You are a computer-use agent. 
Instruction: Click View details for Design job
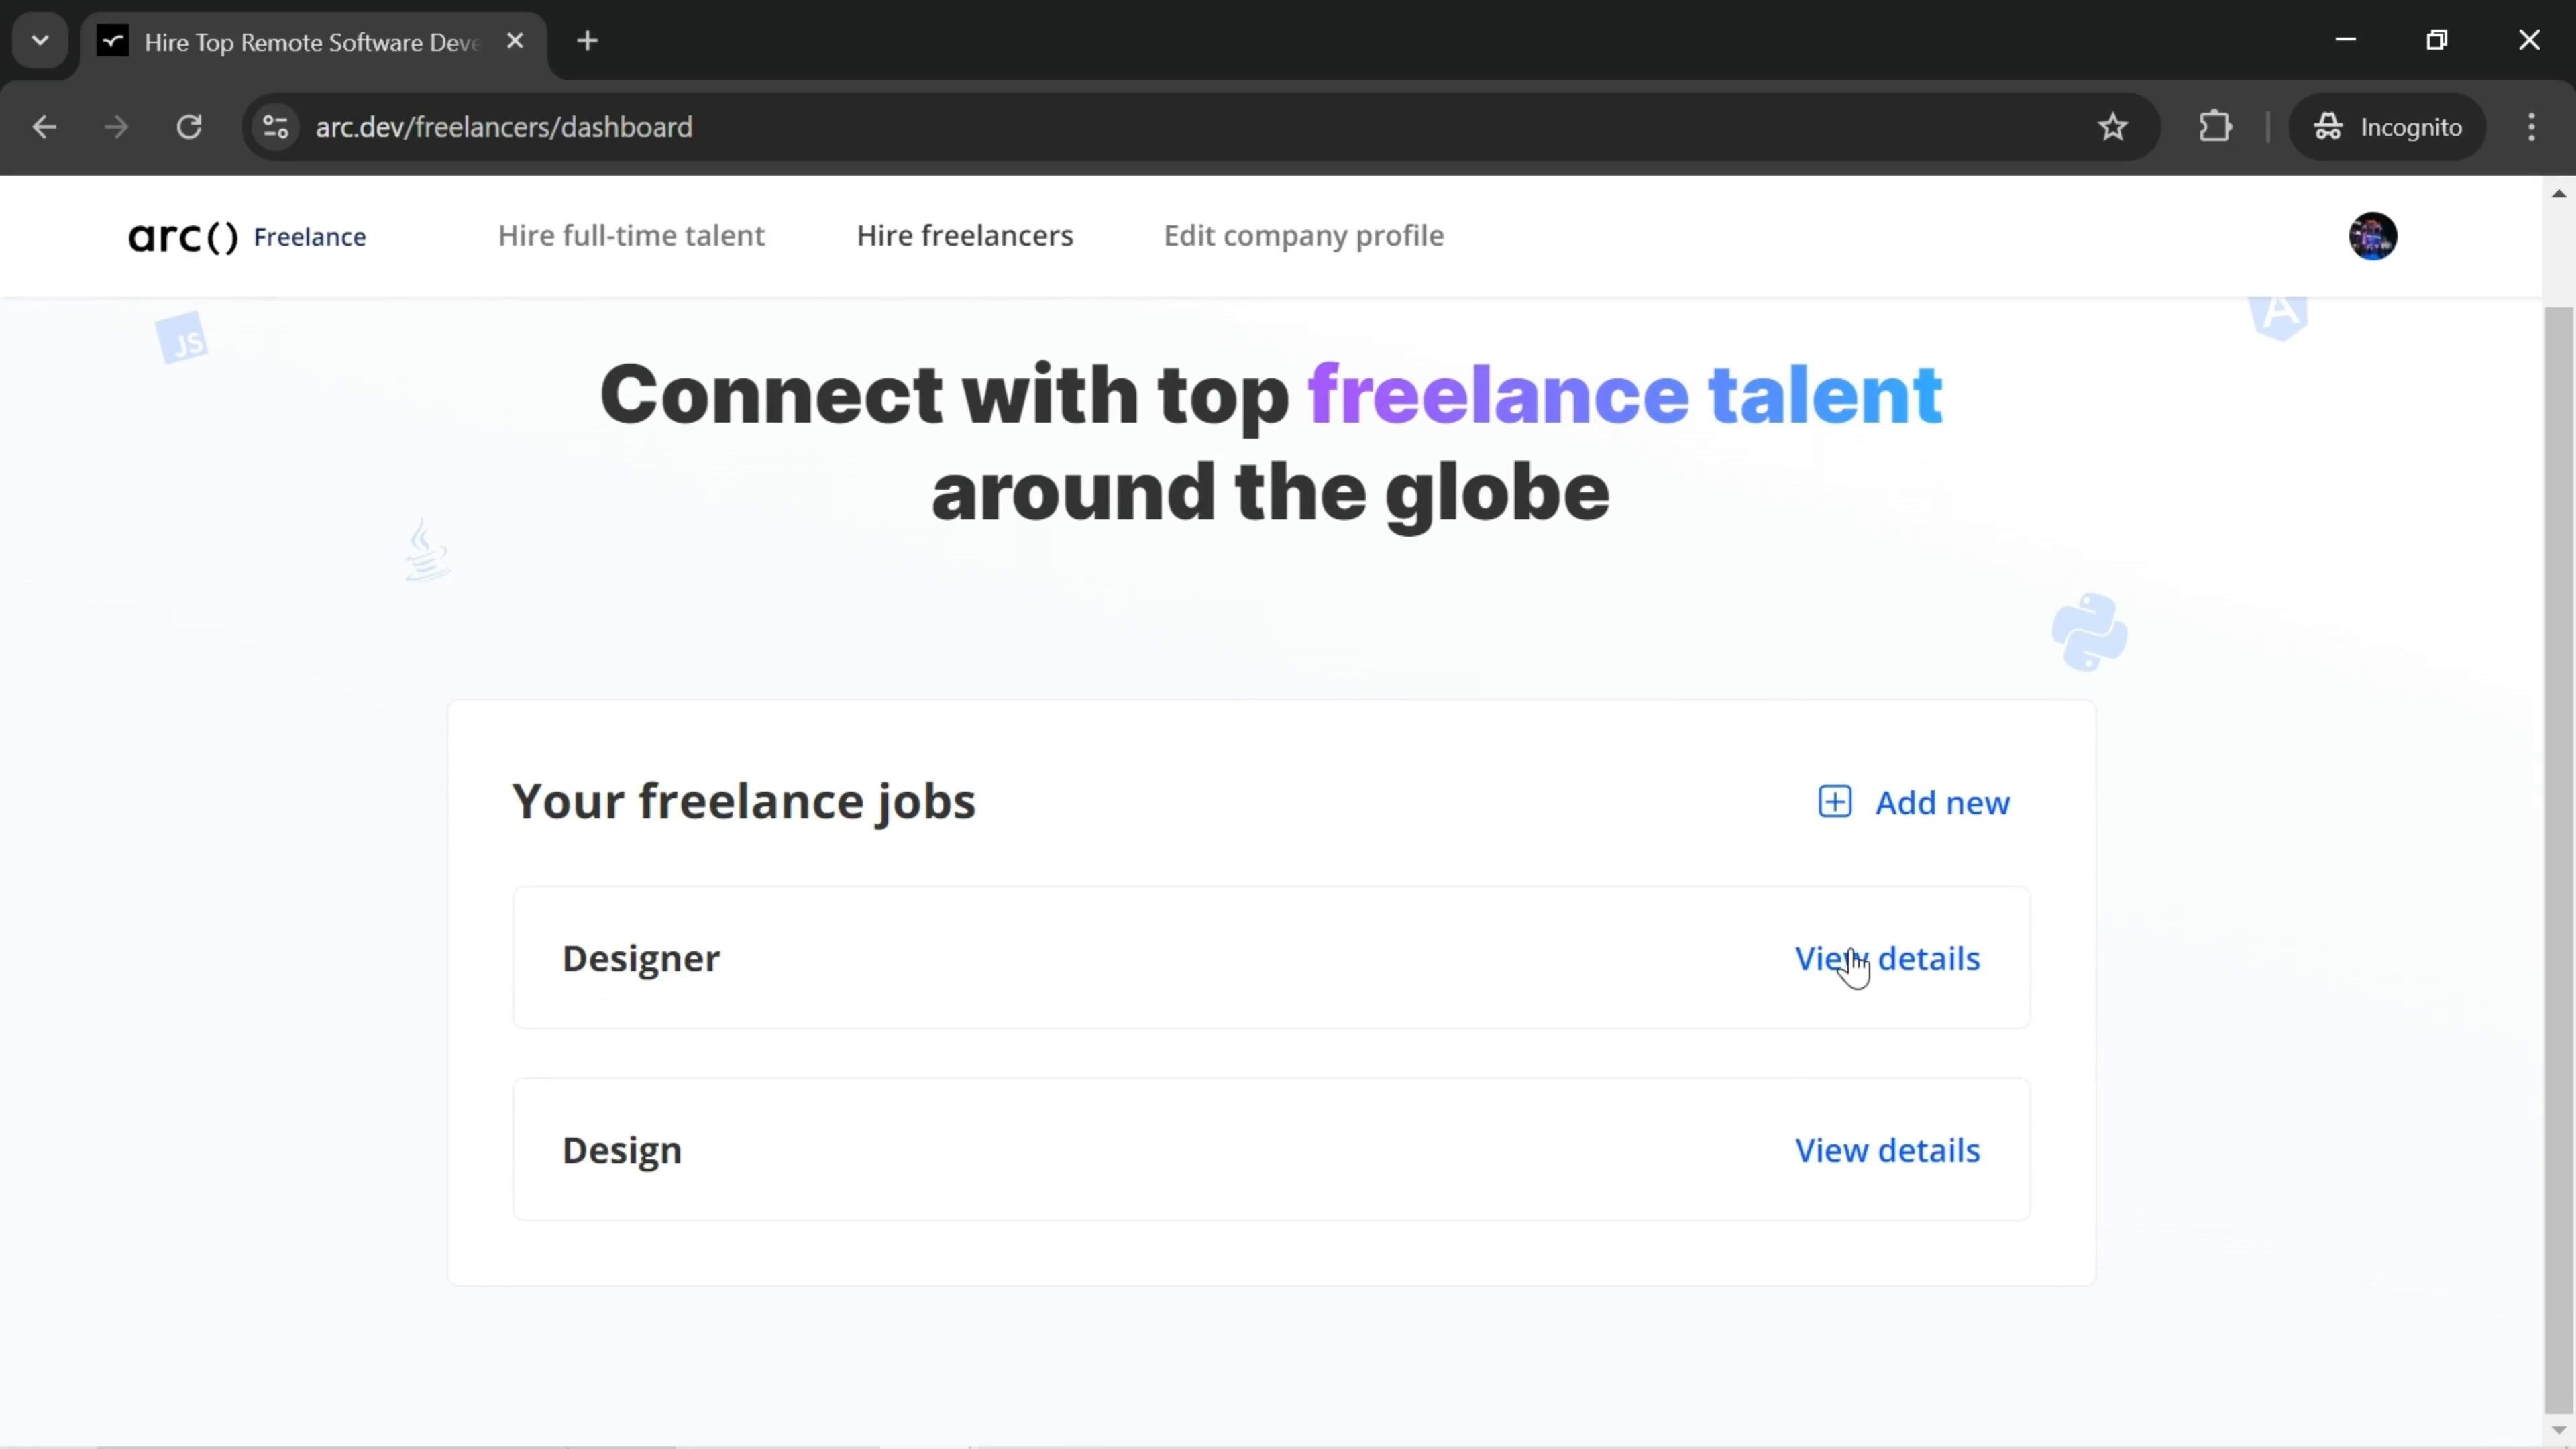[1888, 1150]
